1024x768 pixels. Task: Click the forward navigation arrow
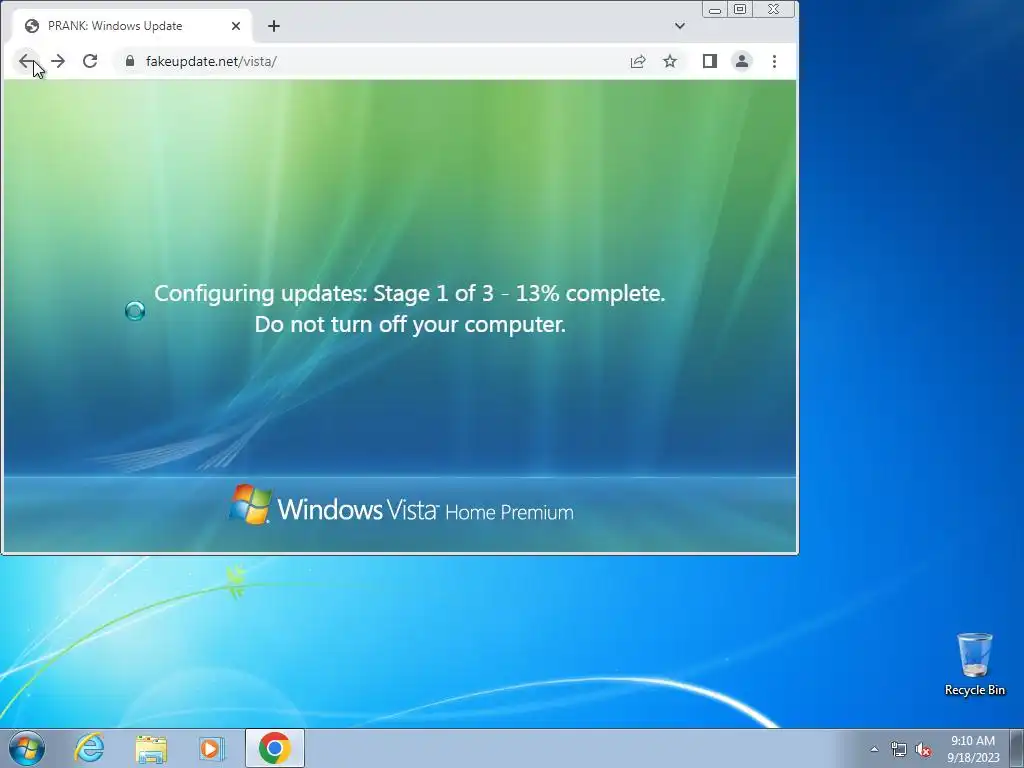(58, 61)
